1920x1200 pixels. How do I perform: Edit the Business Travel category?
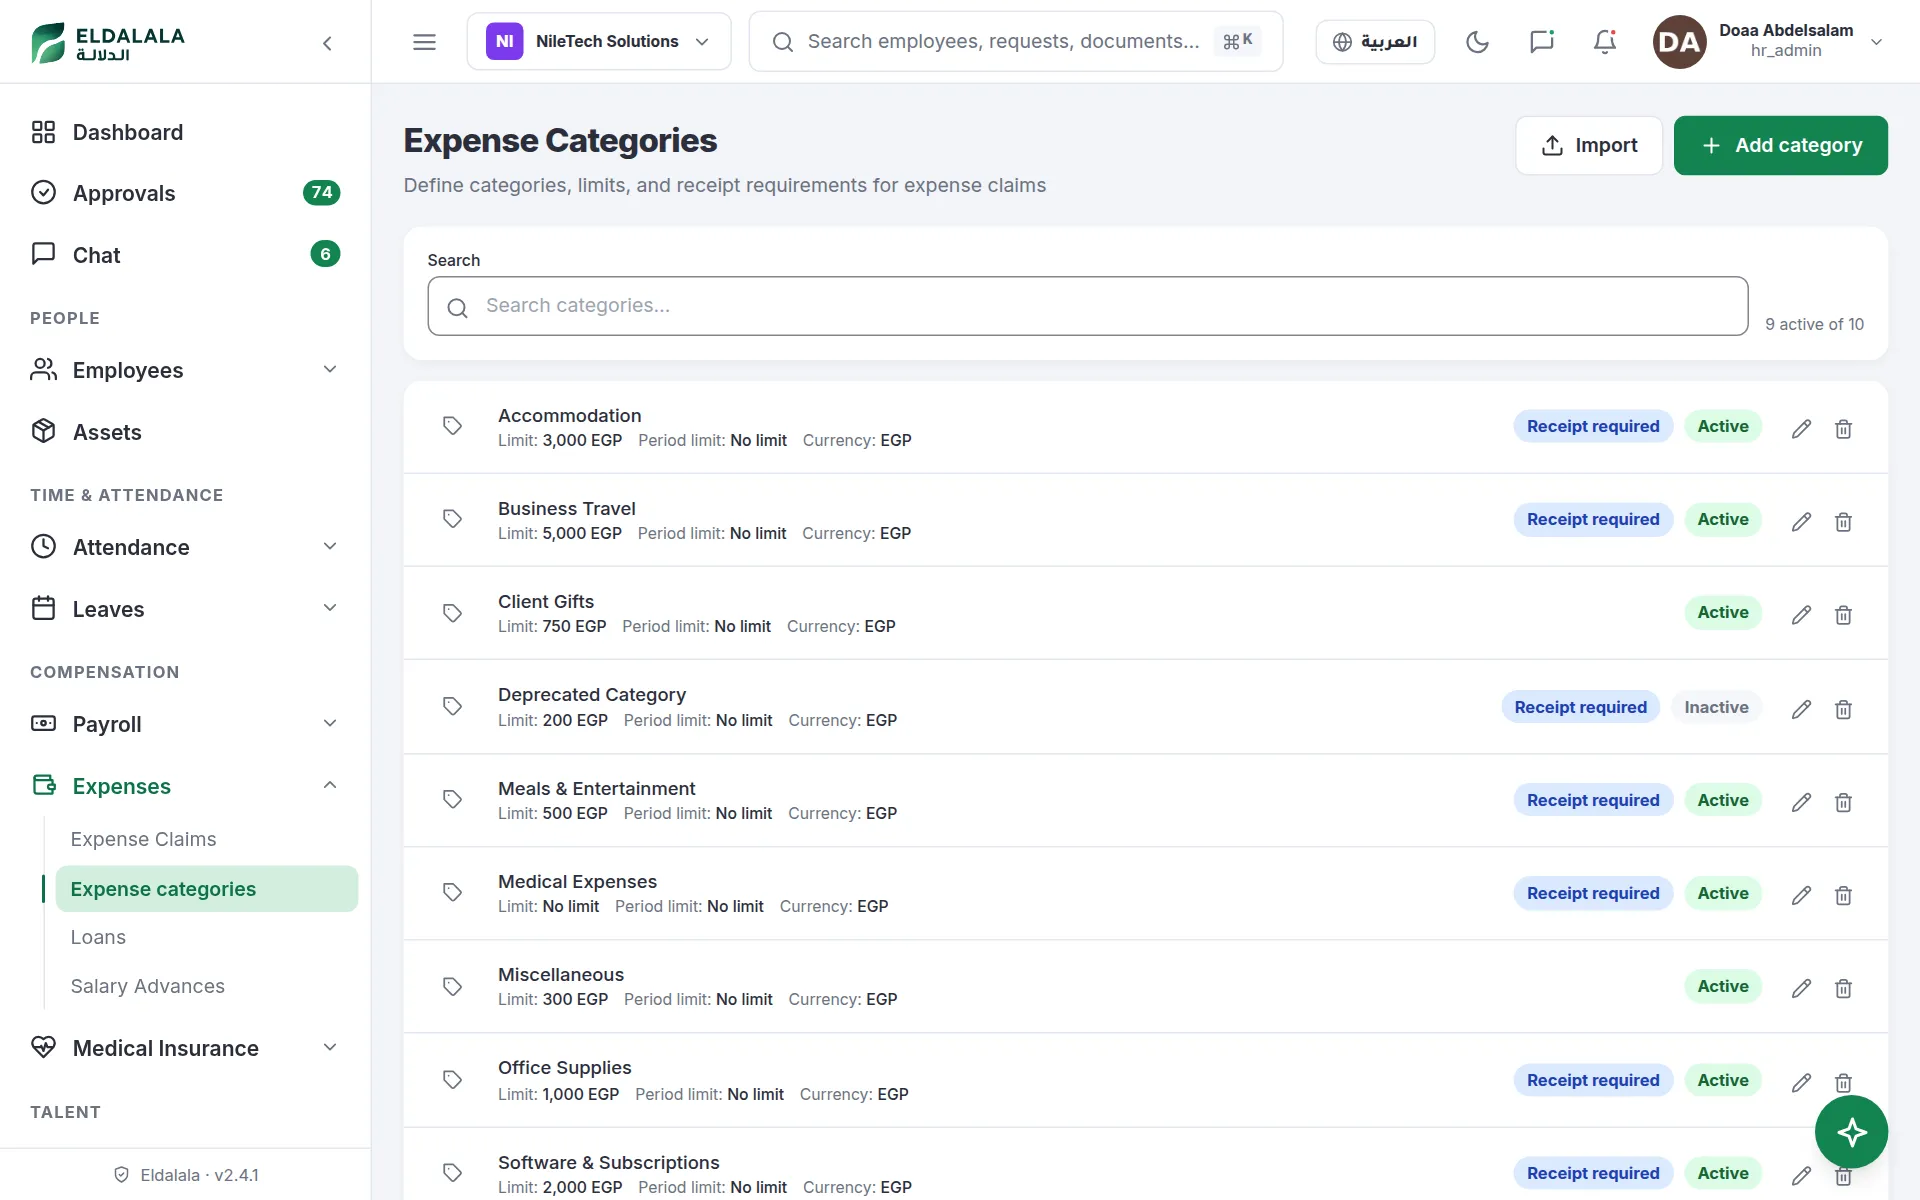(1801, 522)
